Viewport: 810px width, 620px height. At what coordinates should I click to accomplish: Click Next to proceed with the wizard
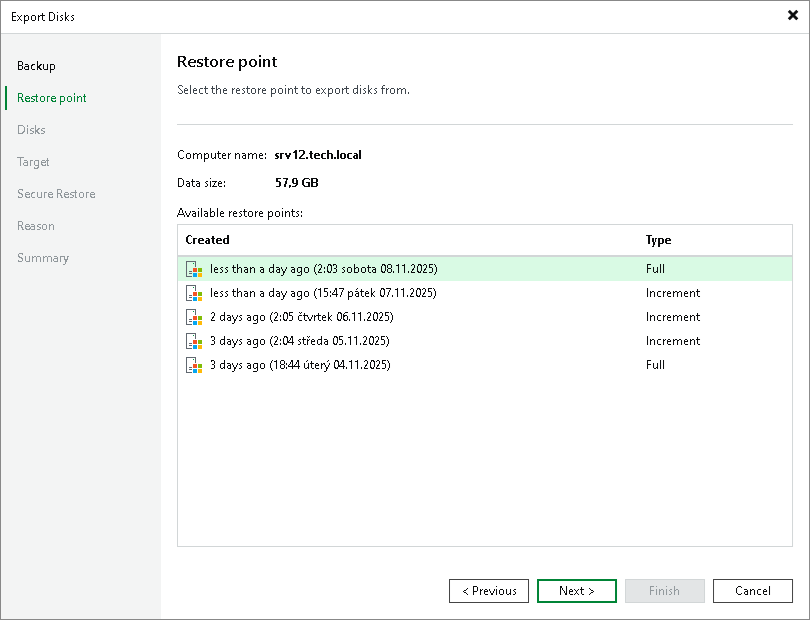pyautogui.click(x=577, y=590)
